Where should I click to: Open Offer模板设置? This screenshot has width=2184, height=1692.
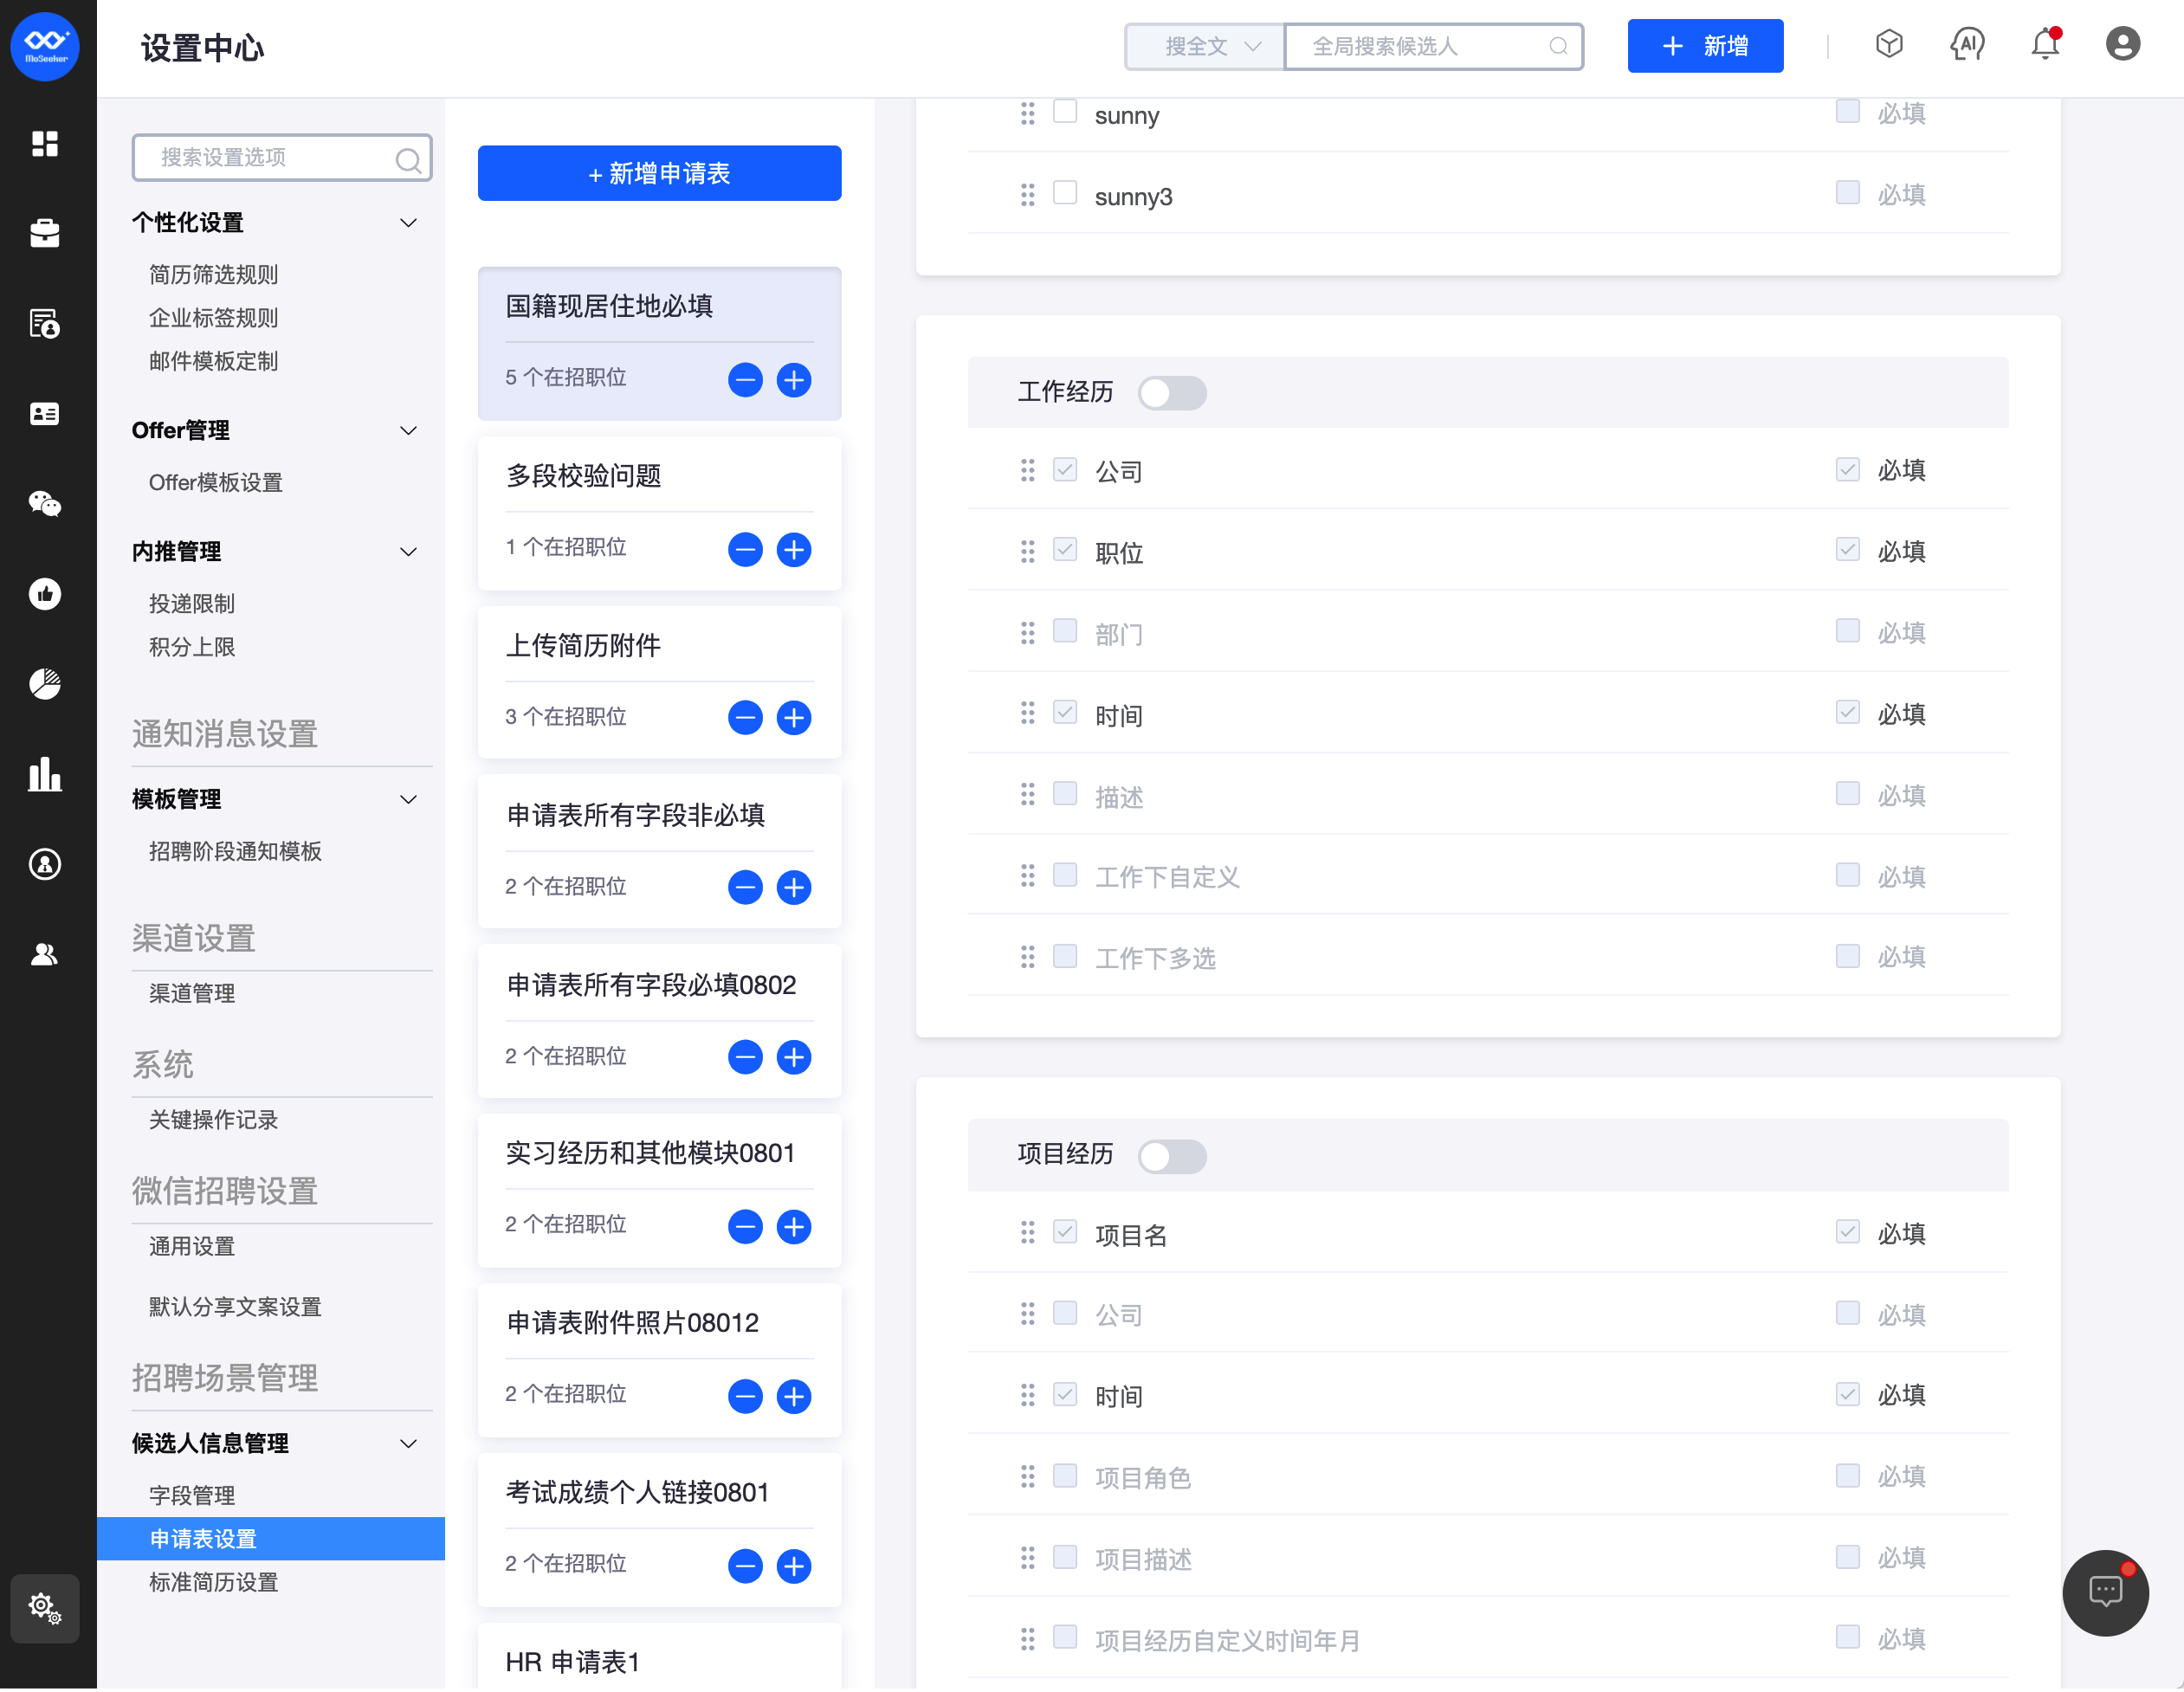click(x=215, y=483)
